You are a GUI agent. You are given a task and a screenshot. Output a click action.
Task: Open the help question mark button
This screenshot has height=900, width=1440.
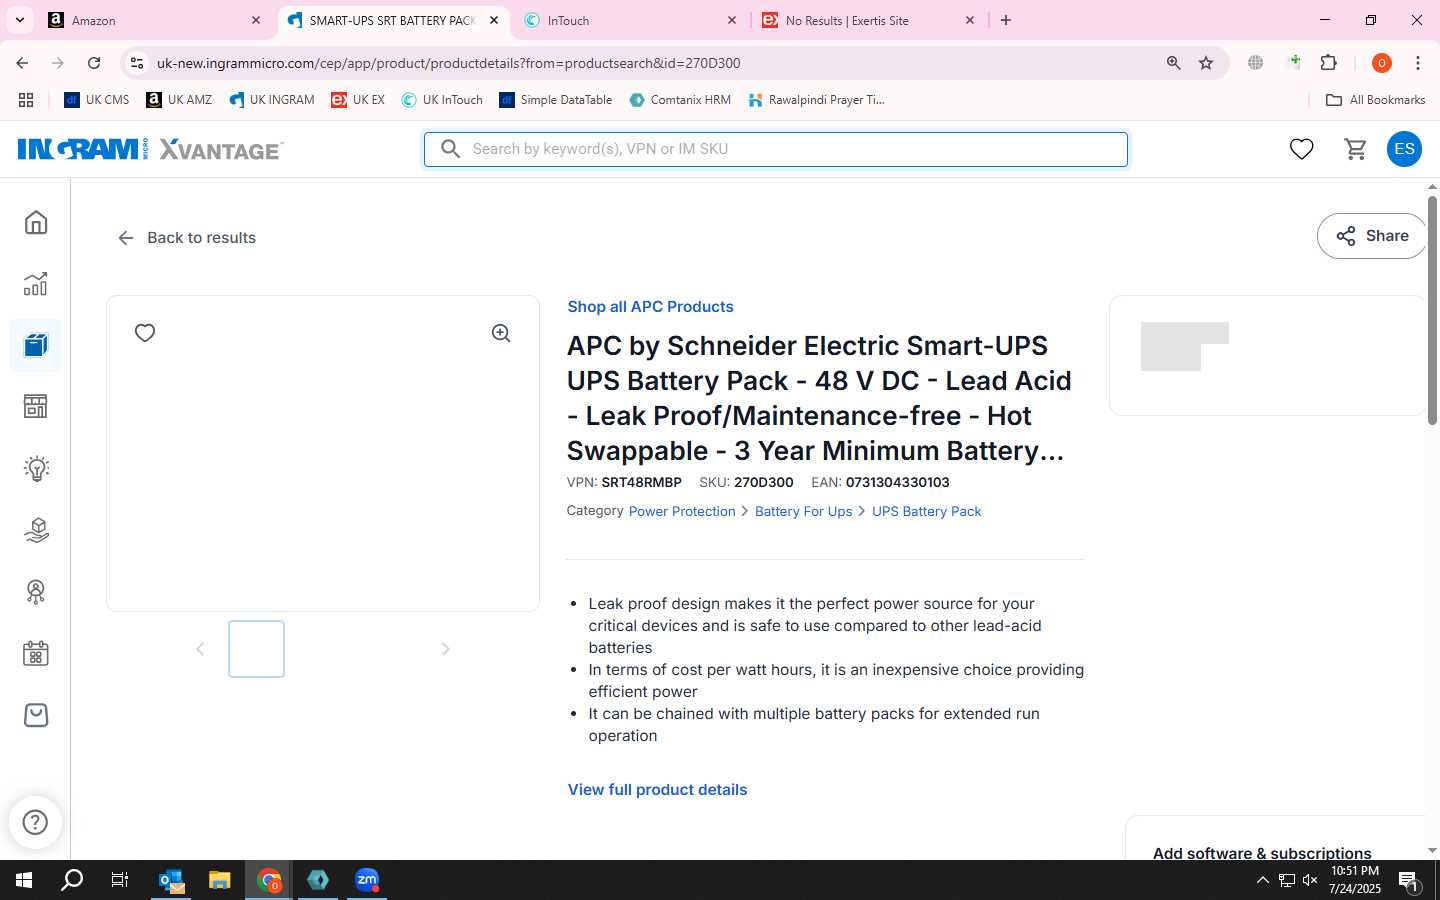[35, 822]
